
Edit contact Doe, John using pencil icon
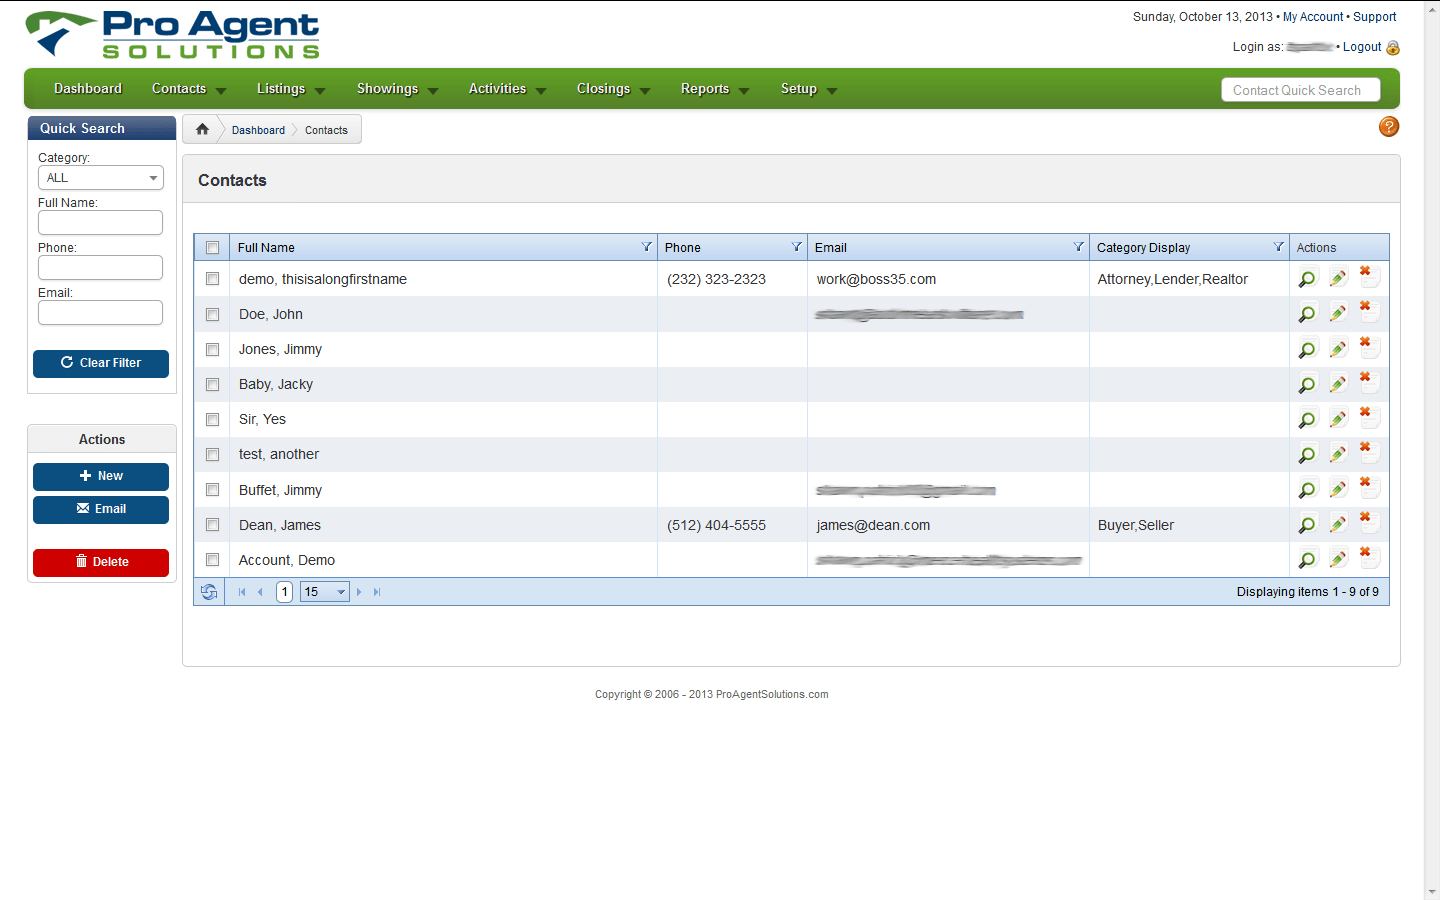pos(1338,312)
